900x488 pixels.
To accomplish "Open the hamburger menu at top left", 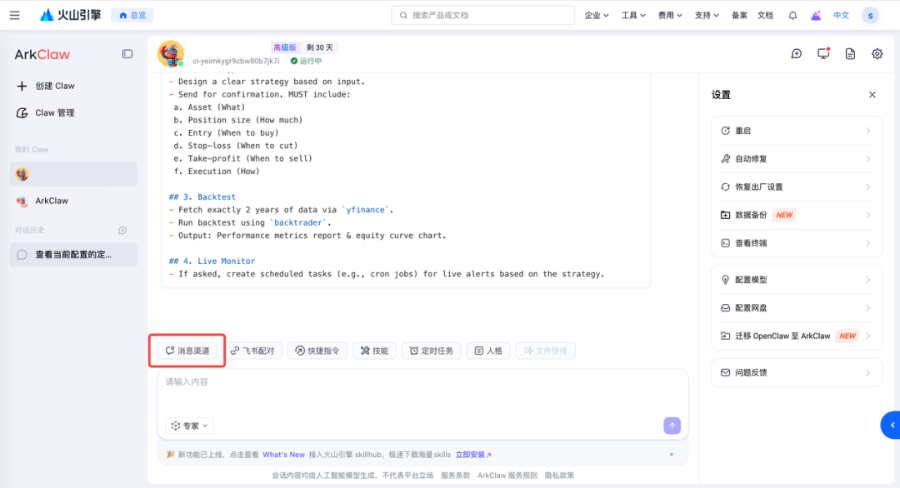I will [x=15, y=16].
